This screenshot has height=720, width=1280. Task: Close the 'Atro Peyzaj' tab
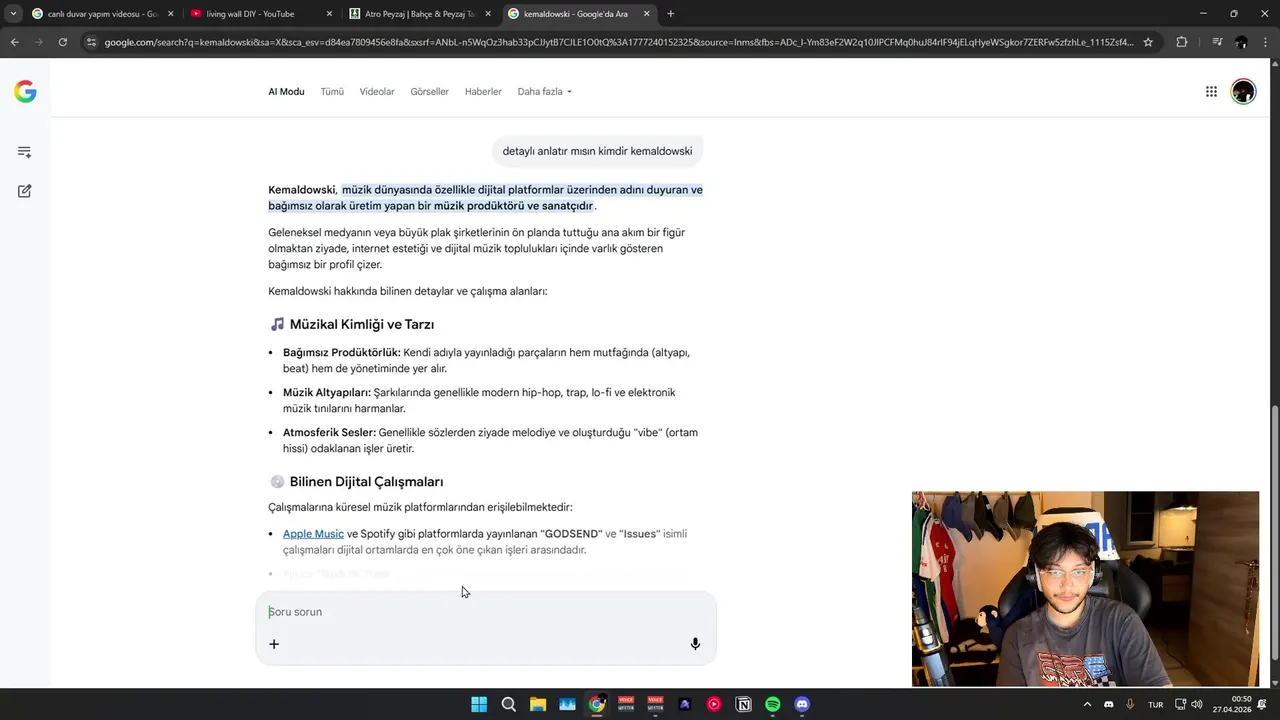click(x=488, y=14)
